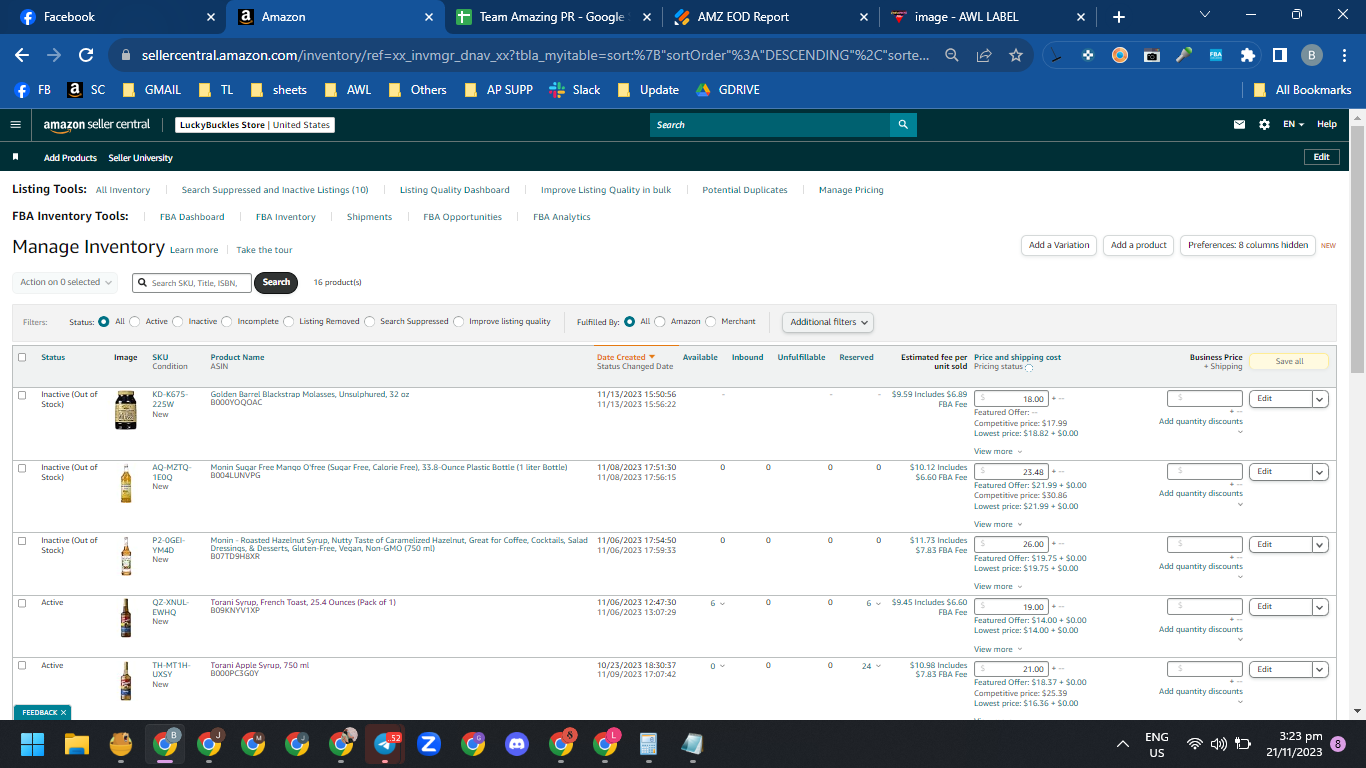Open the Chrome extensions puzzle icon

[x=1247, y=55]
